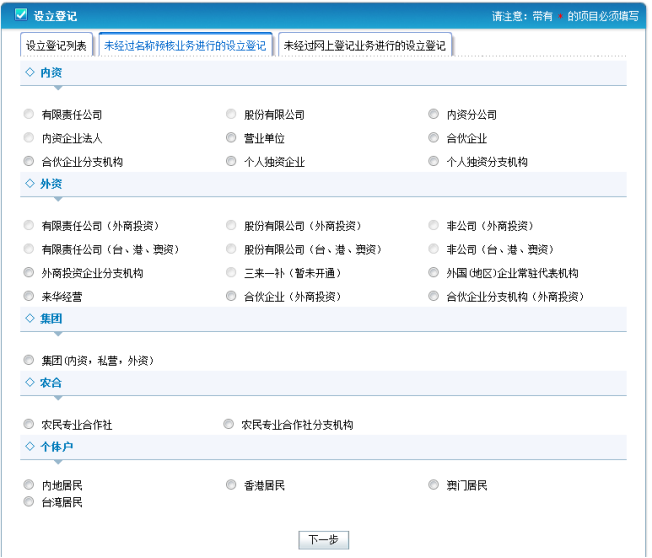Image resolution: width=652 pixels, height=558 pixels.
Task: Select the 内地居民 radio button
Action: 29,485
